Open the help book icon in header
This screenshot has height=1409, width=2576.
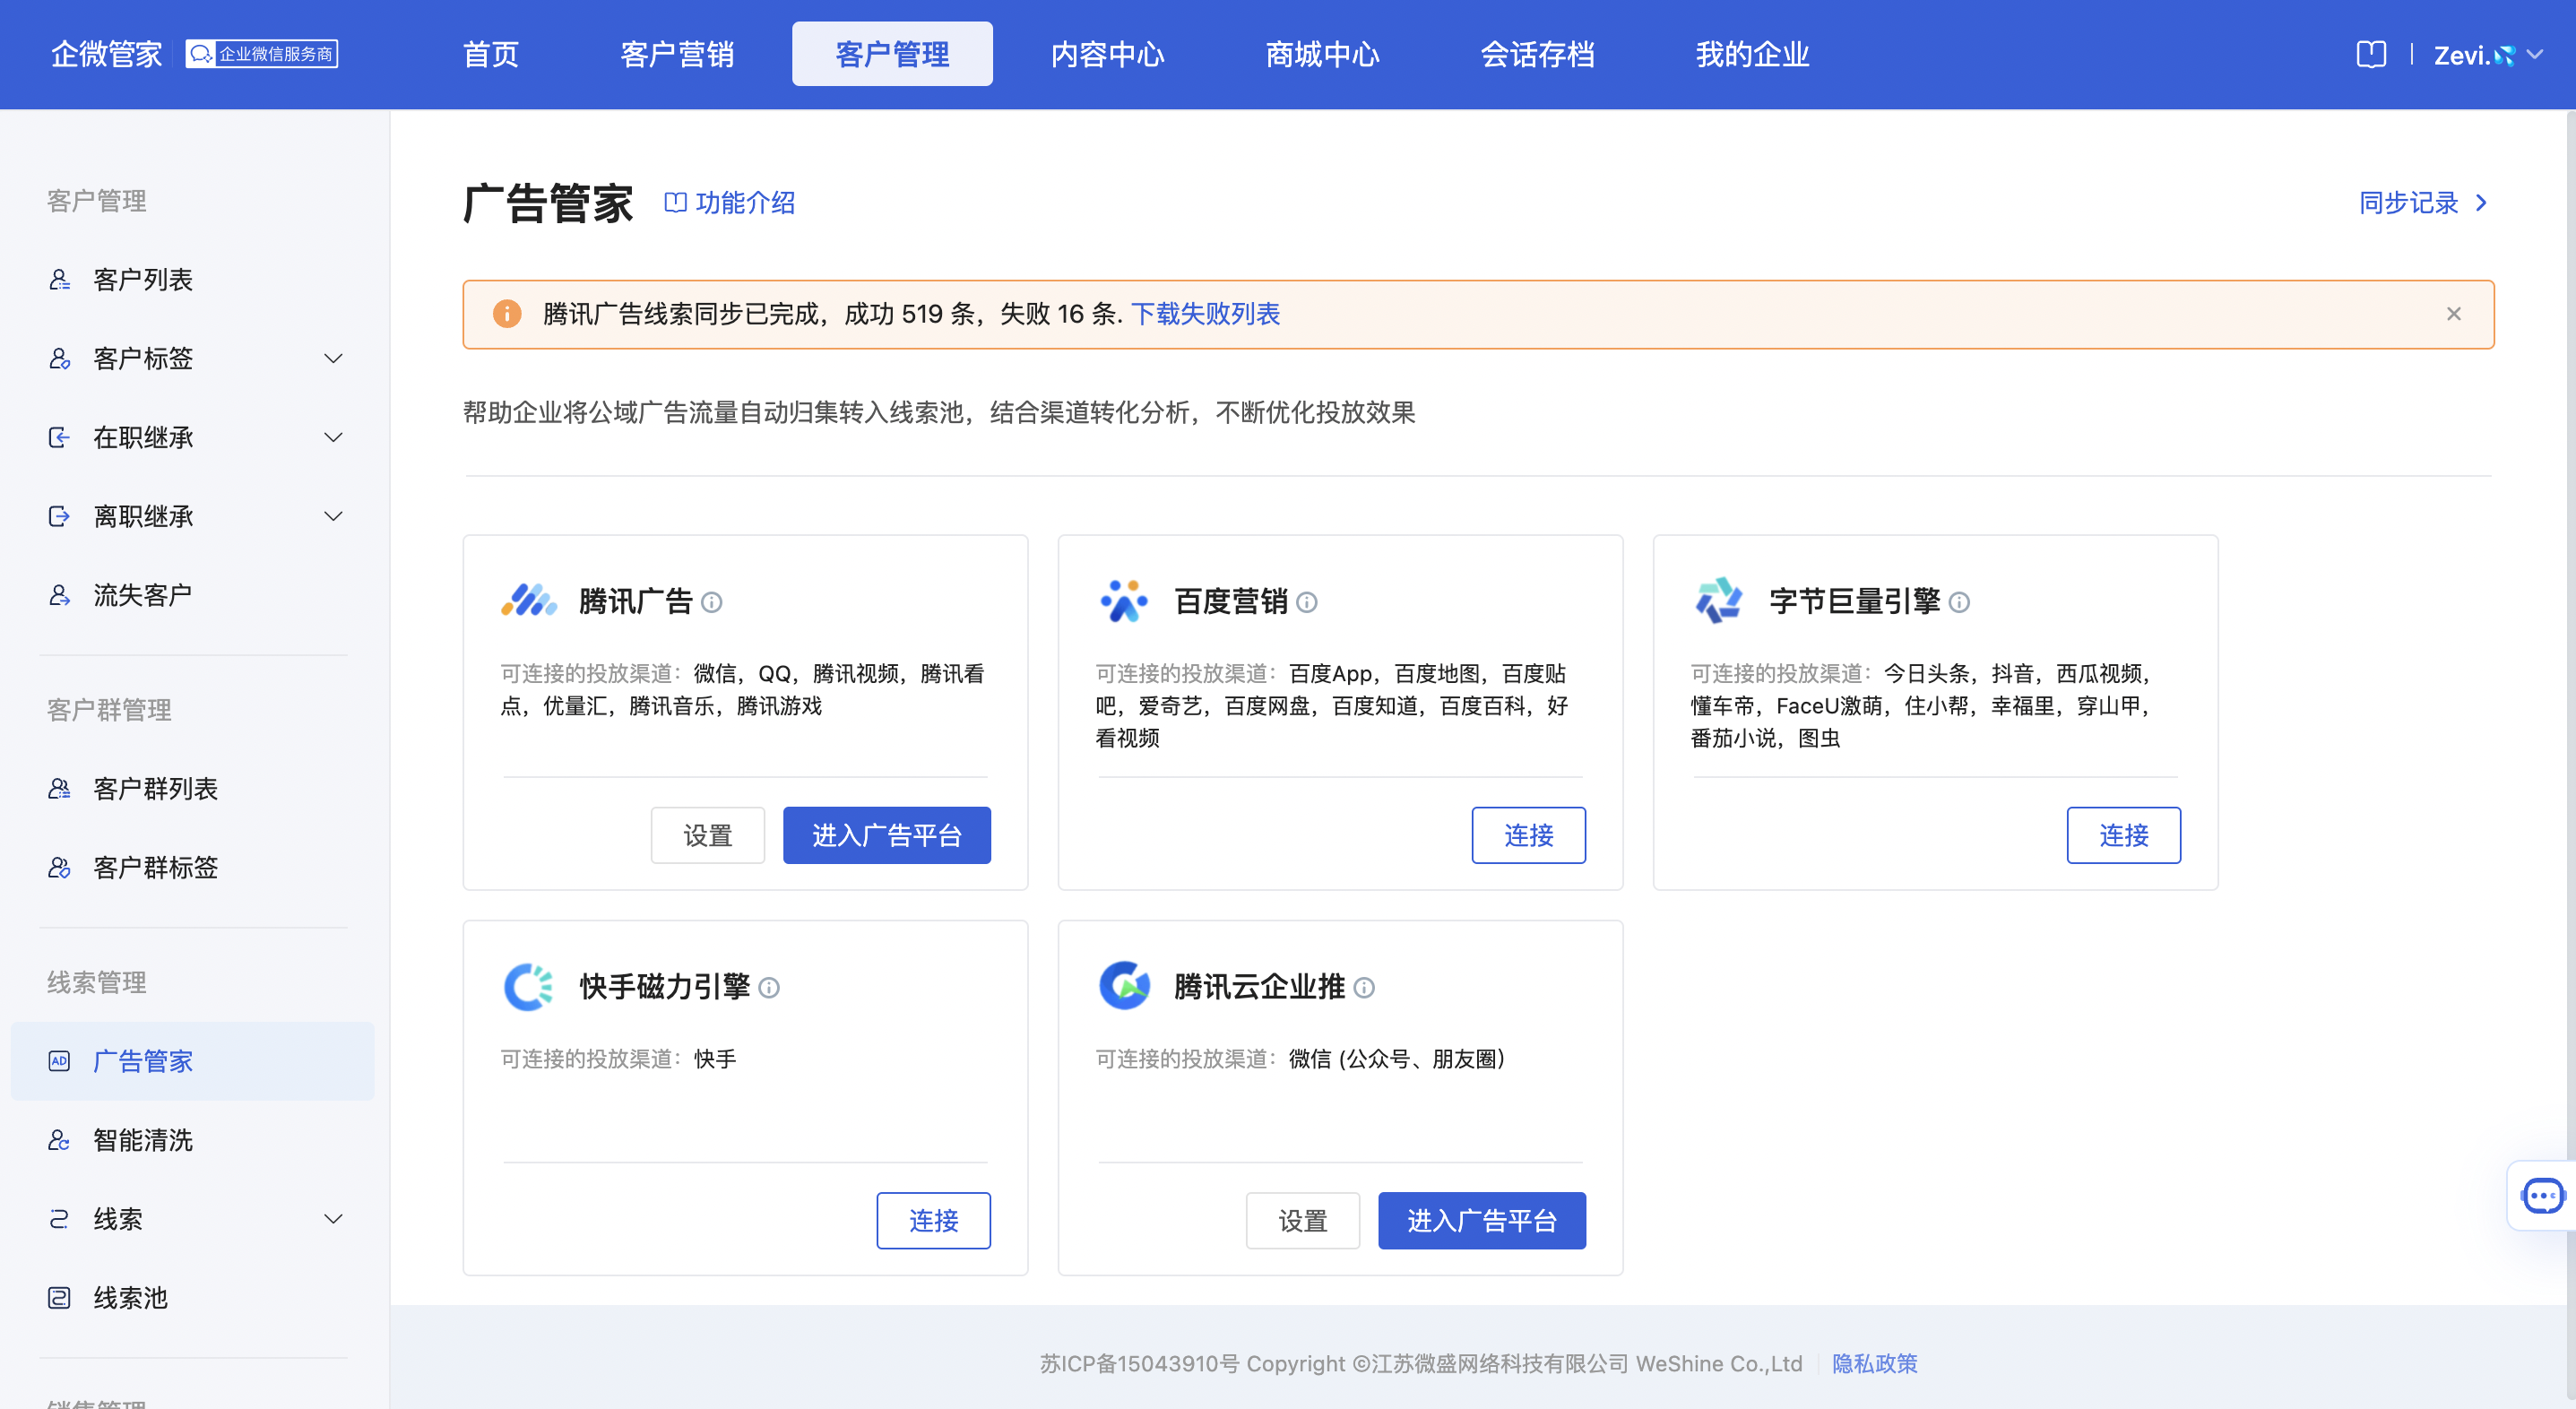[2371, 54]
